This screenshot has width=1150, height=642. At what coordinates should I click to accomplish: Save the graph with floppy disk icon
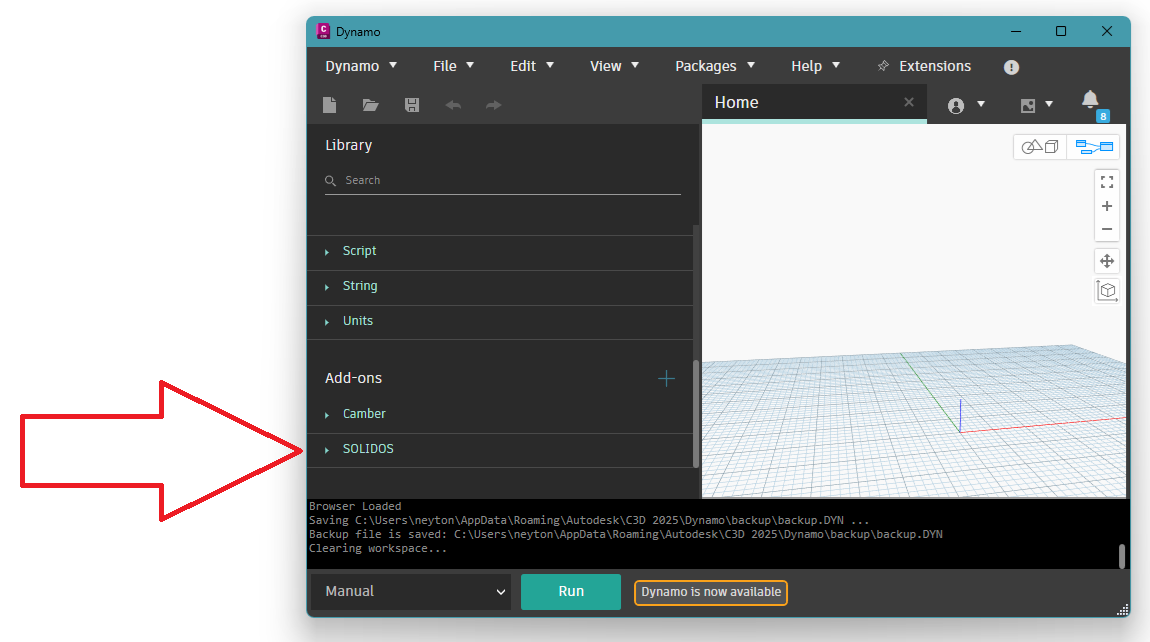pyautogui.click(x=412, y=105)
